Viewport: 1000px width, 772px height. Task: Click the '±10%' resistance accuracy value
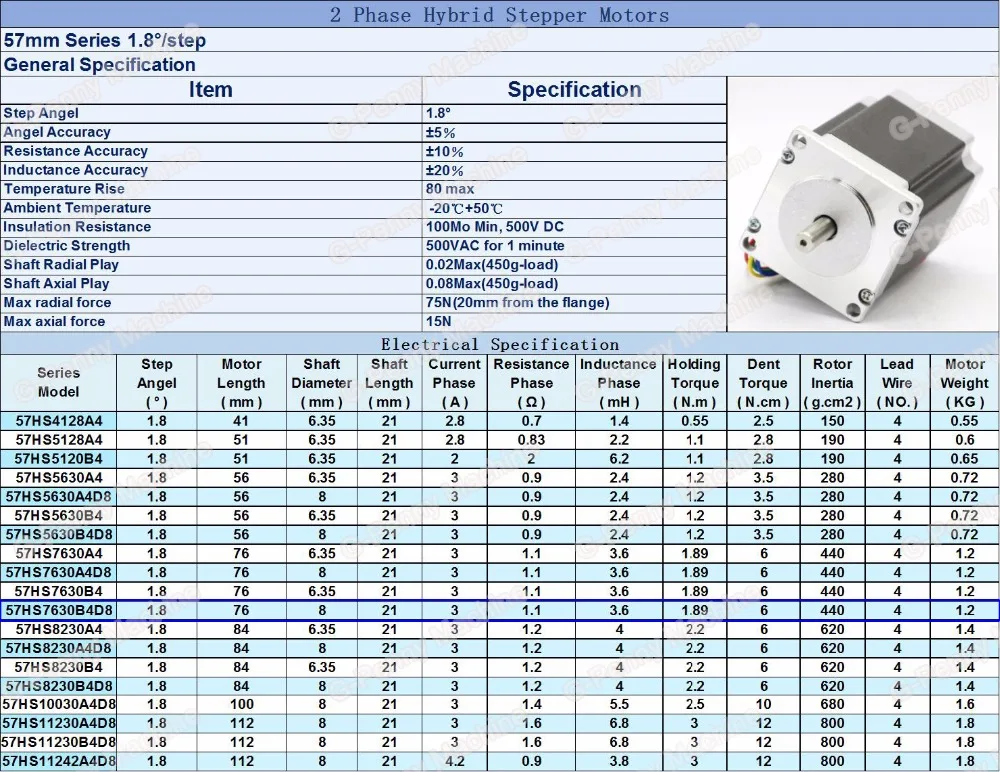pyautogui.click(x=445, y=152)
